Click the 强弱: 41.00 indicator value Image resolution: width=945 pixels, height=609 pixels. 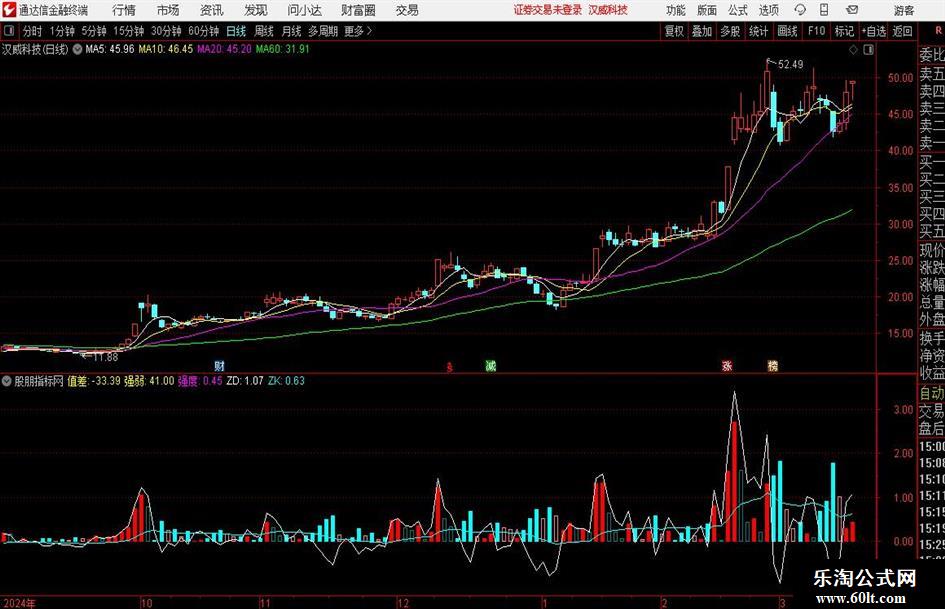[x=149, y=381]
